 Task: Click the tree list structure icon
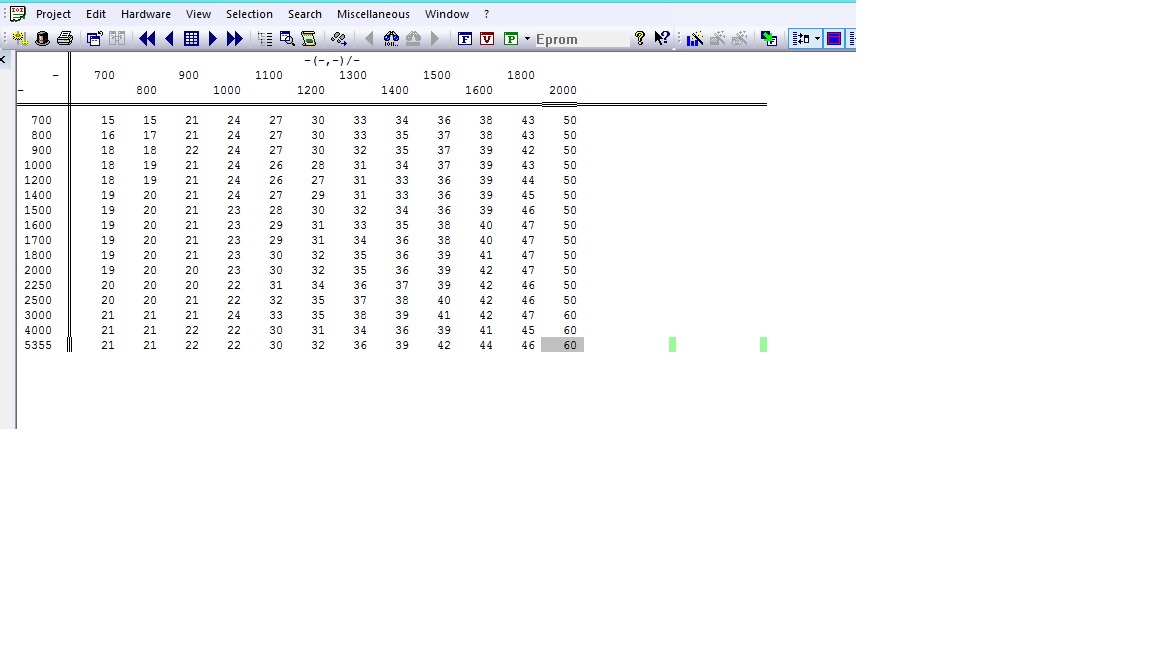pos(264,39)
